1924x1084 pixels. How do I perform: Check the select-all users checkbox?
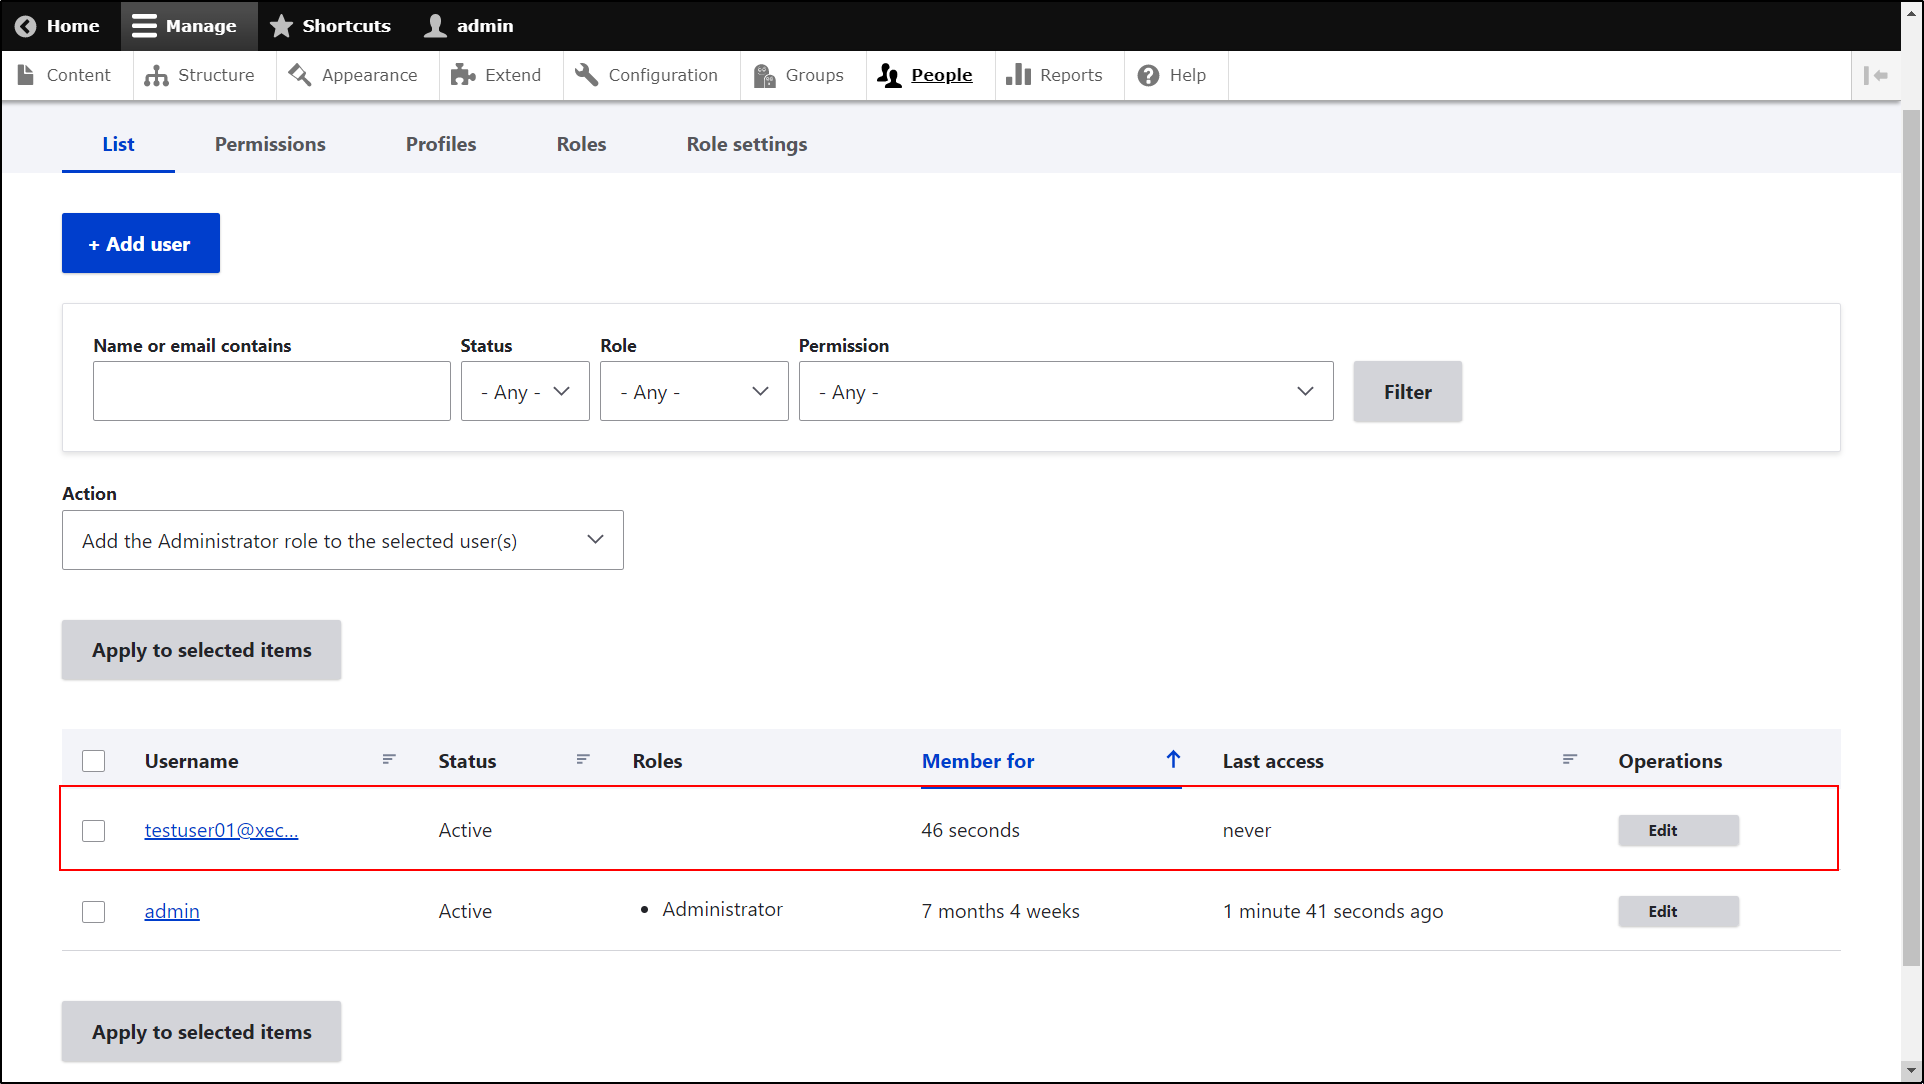tap(93, 760)
